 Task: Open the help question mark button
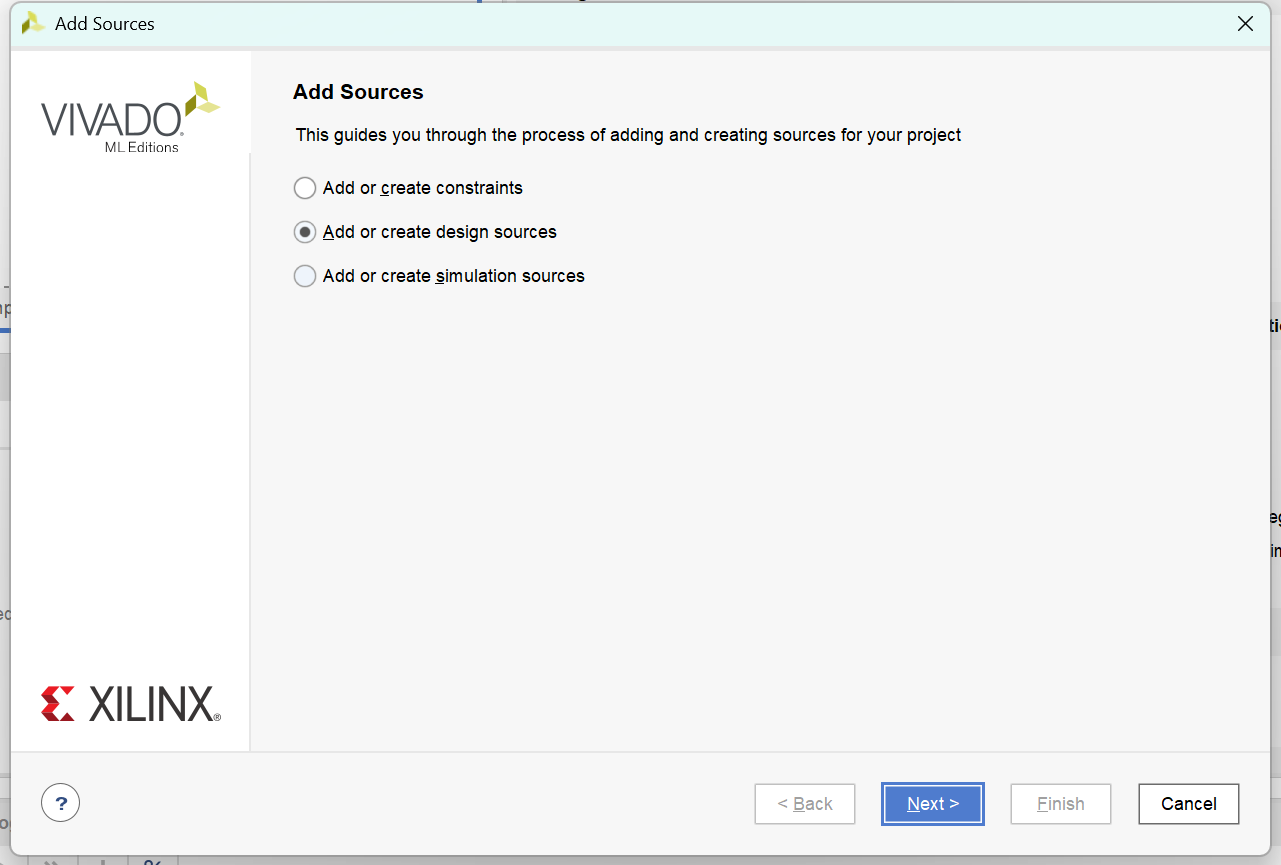60,803
